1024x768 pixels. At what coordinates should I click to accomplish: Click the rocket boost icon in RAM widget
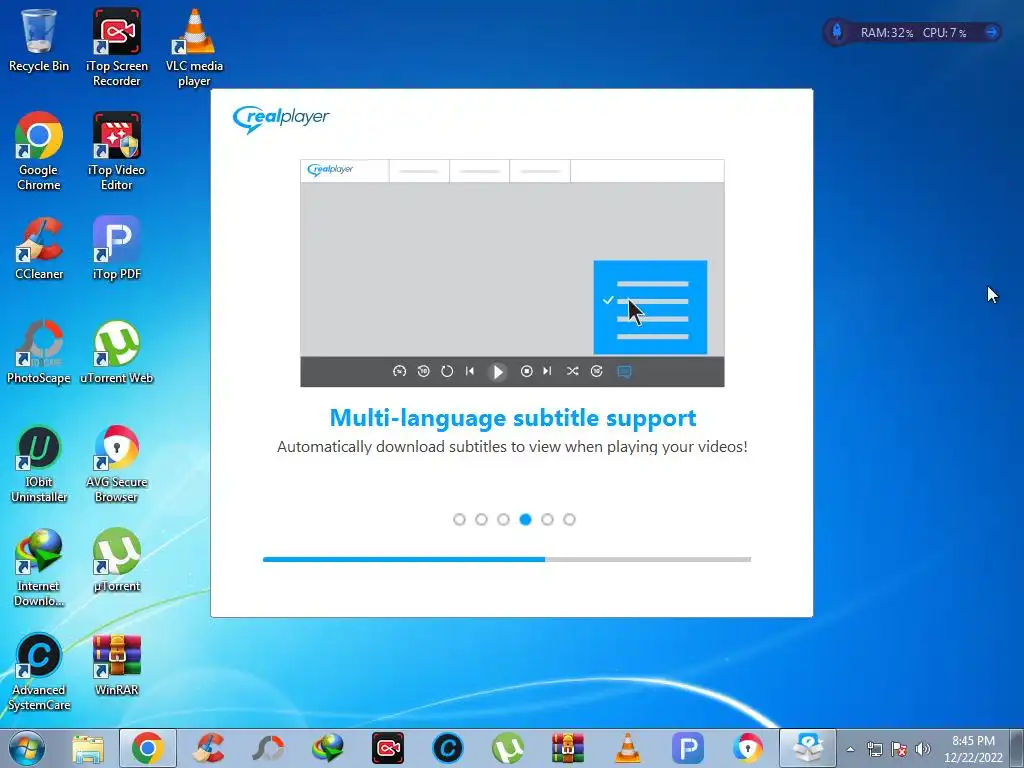(x=837, y=31)
